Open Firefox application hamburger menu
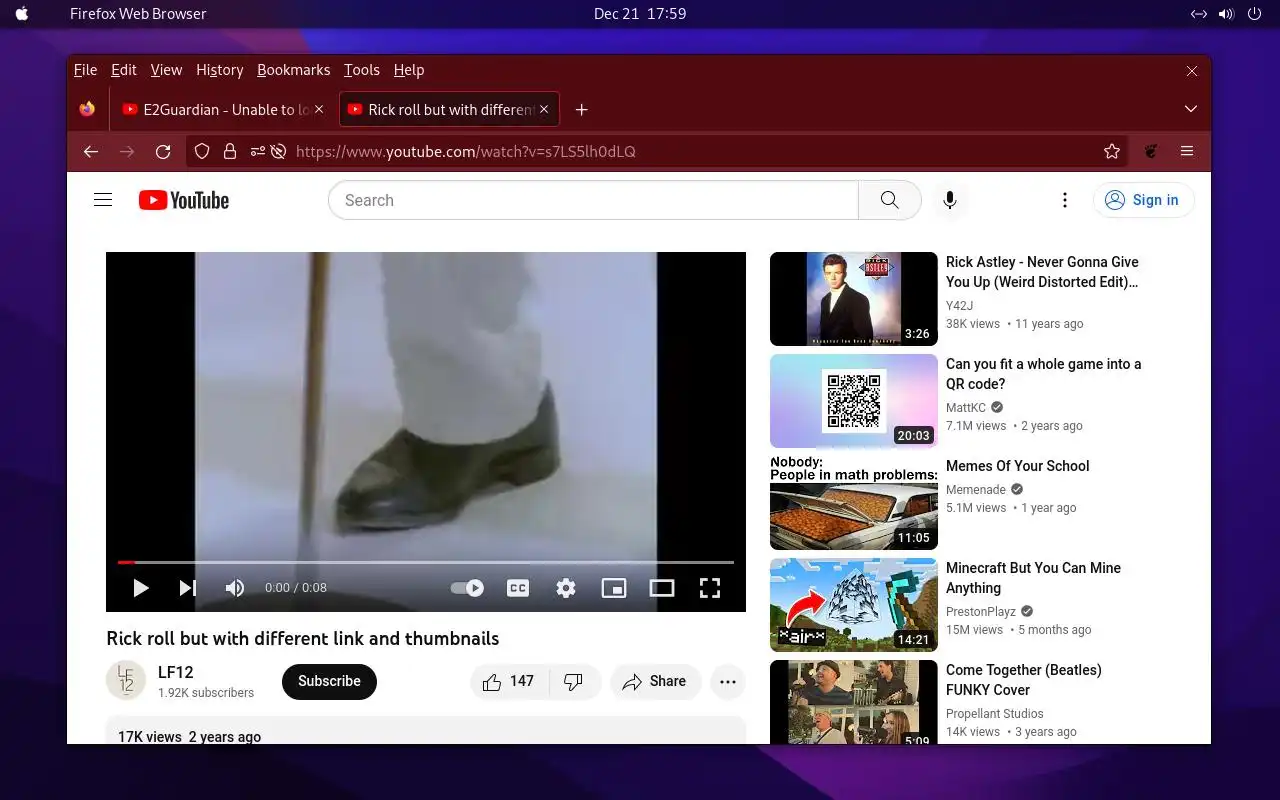 click(1187, 151)
